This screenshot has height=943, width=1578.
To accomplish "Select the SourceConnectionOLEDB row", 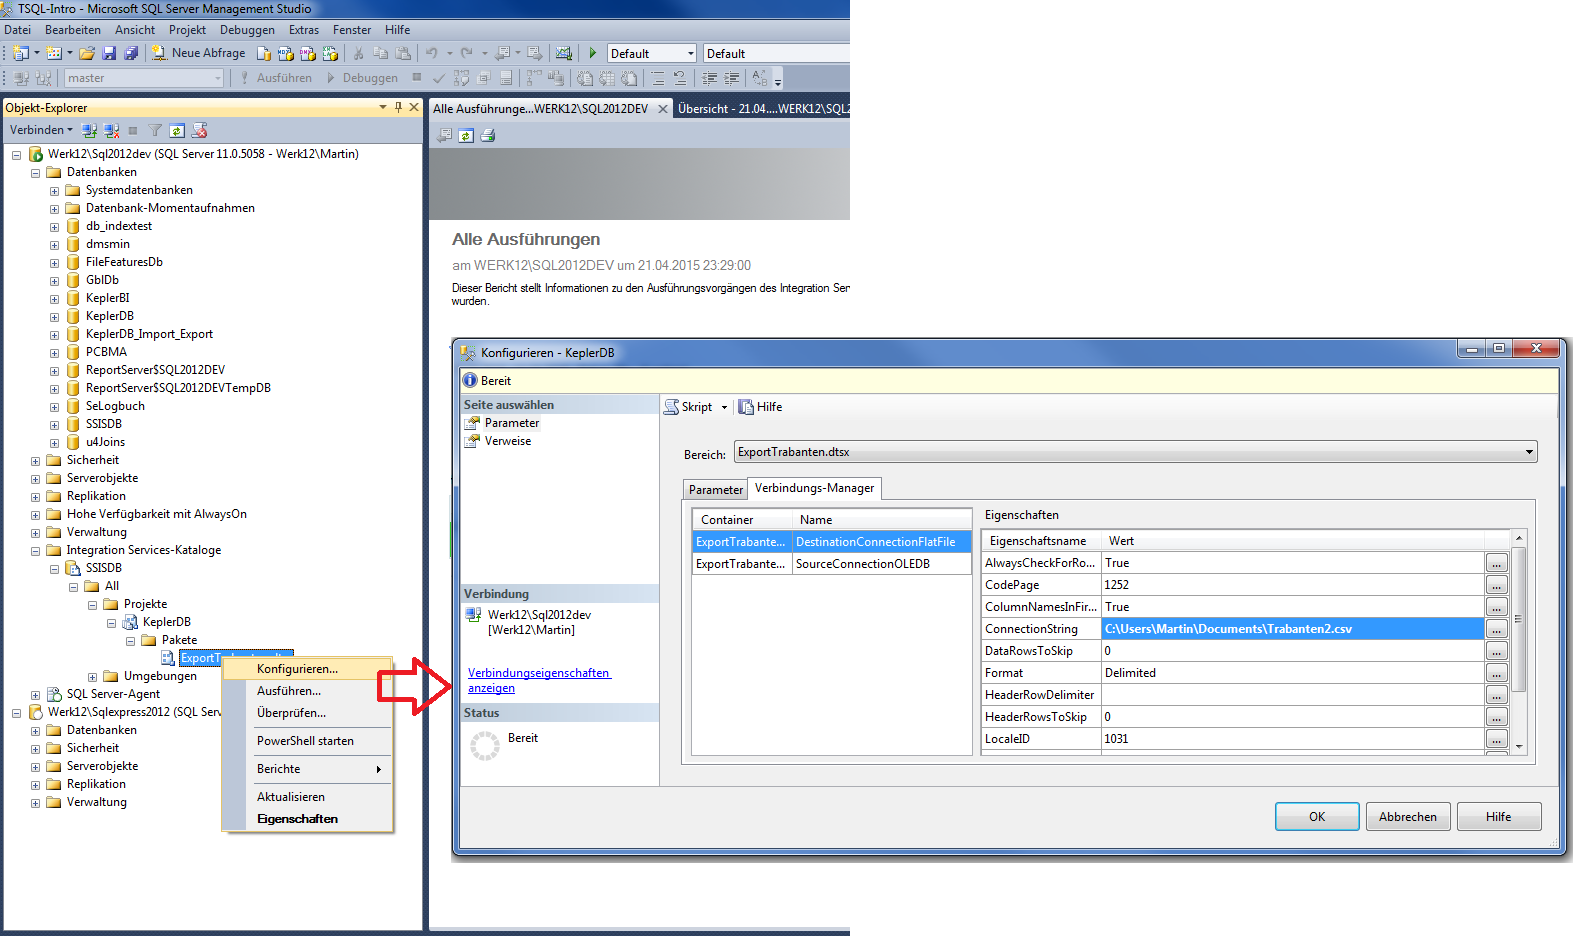I will (832, 564).
